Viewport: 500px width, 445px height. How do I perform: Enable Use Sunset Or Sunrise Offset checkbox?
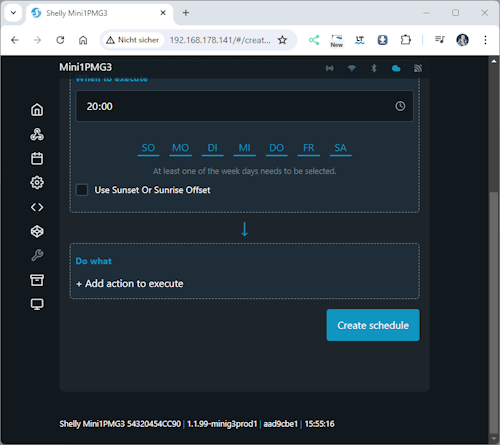point(82,190)
